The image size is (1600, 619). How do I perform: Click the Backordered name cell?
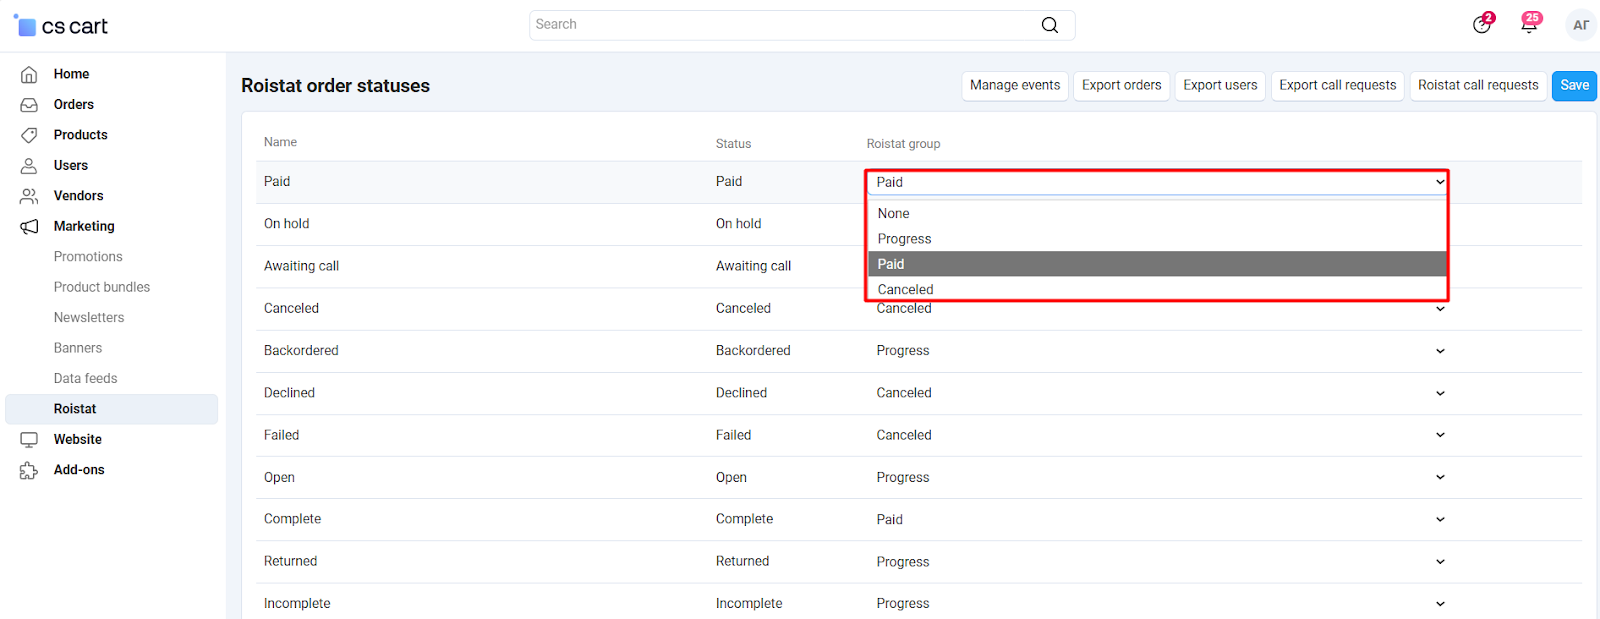point(301,351)
